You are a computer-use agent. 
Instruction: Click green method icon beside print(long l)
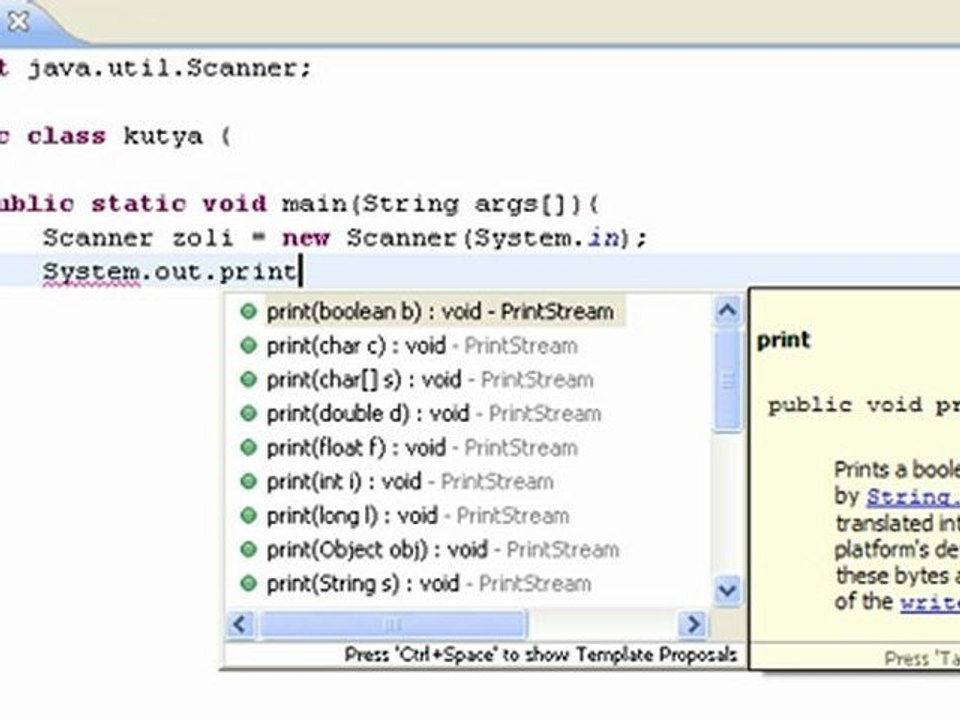[x=248, y=516]
